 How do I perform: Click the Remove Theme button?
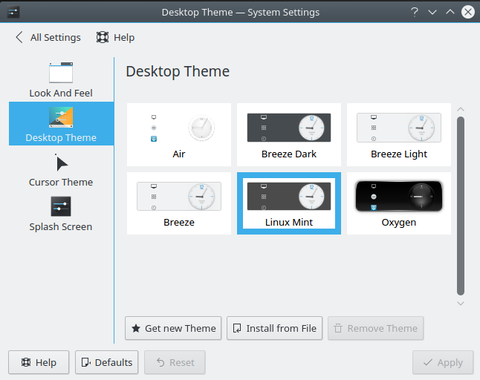(376, 328)
